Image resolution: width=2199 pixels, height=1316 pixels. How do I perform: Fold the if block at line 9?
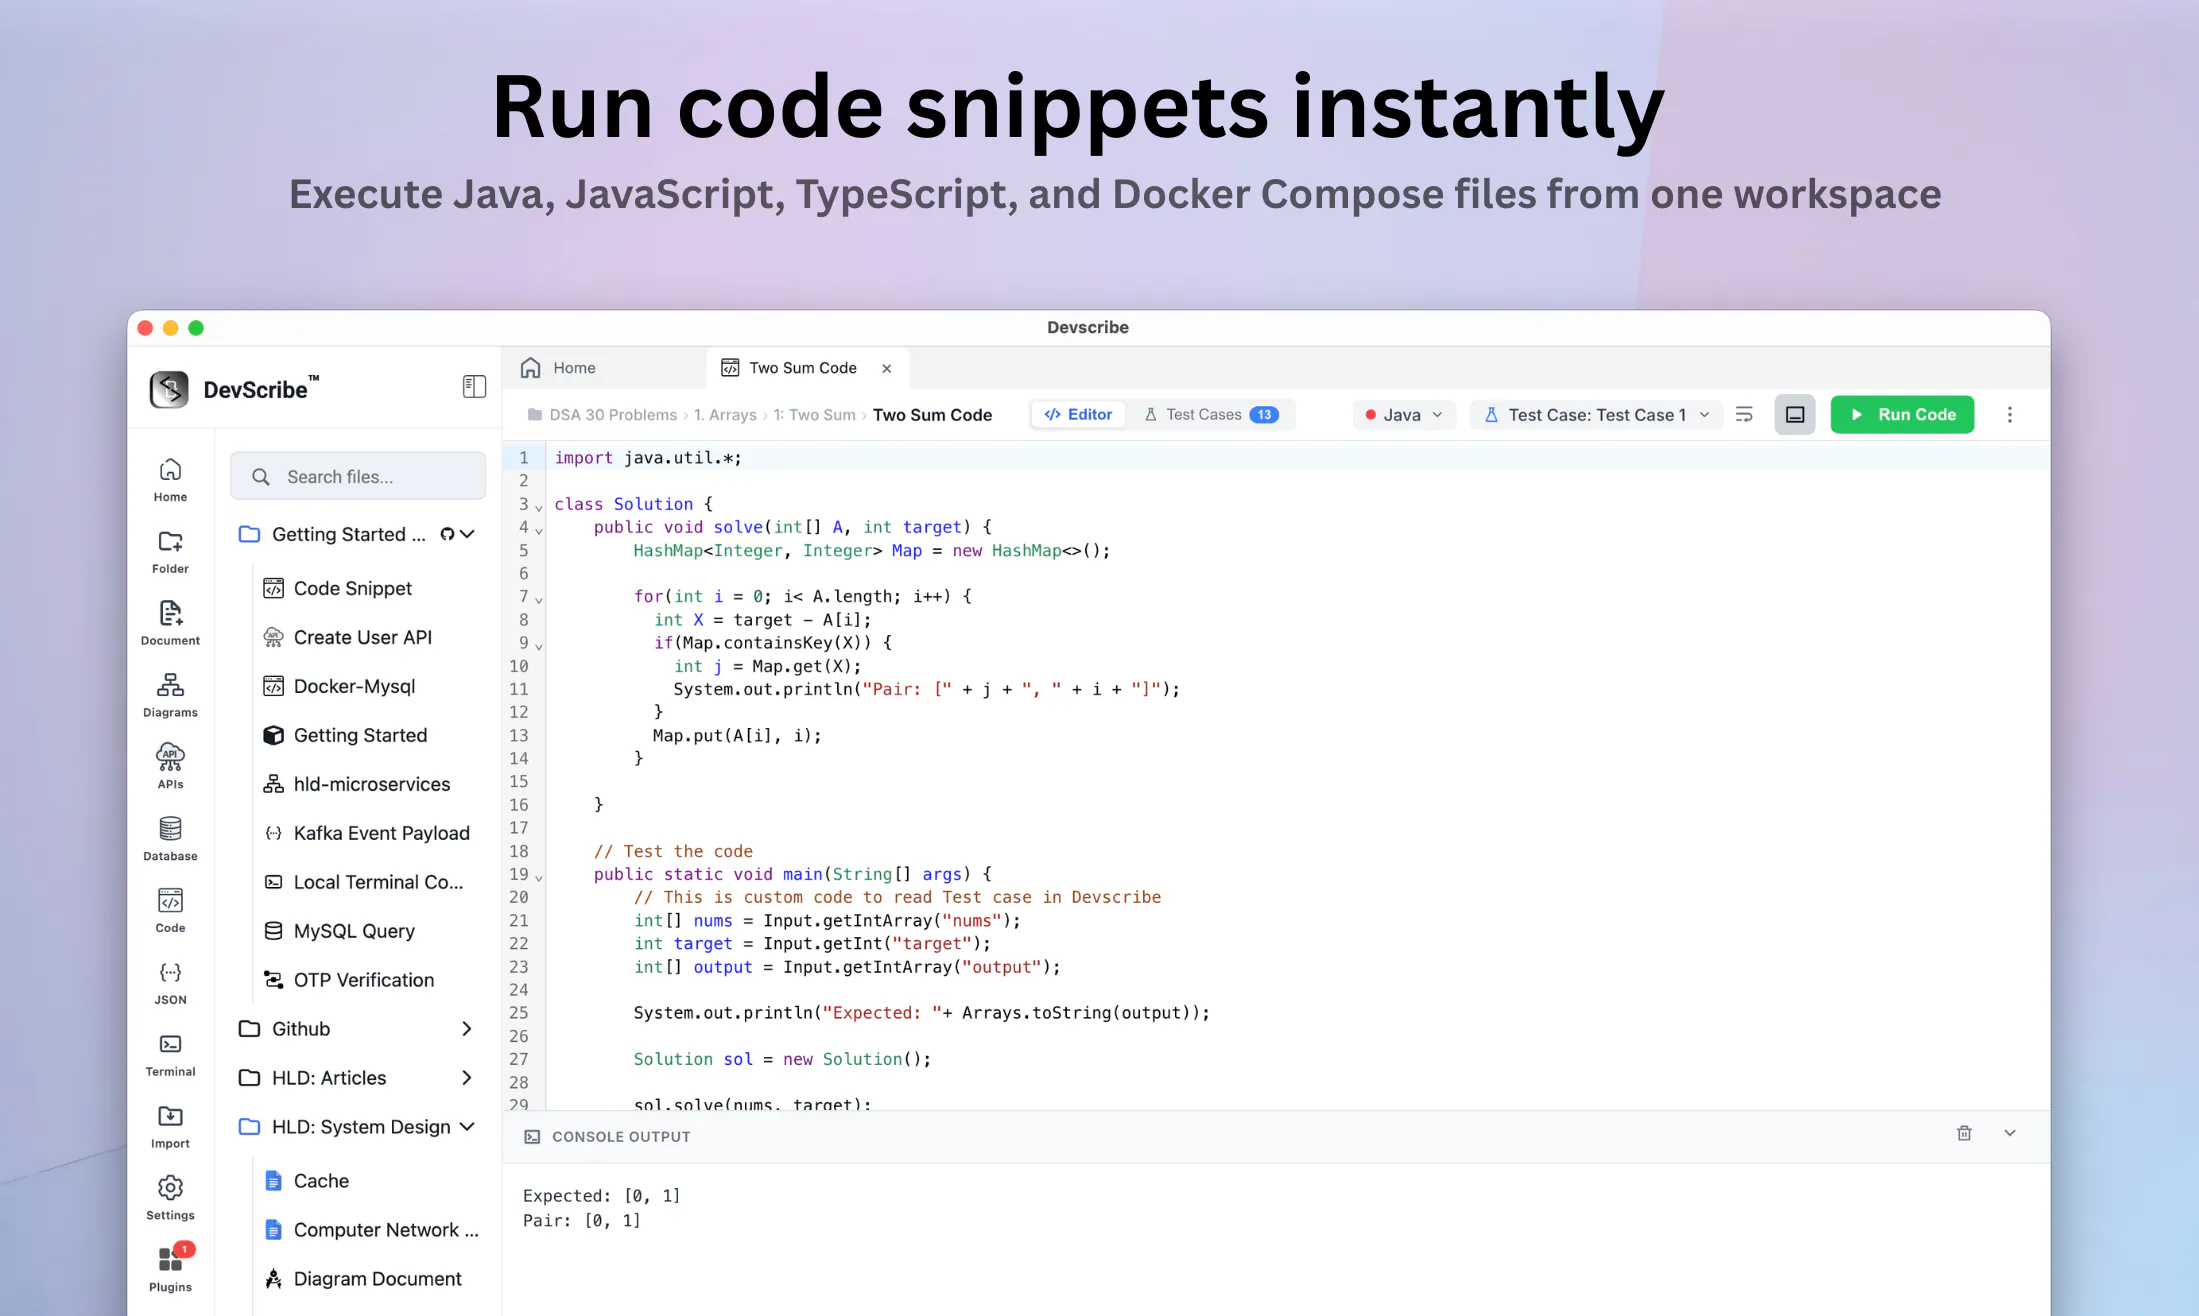tap(539, 646)
